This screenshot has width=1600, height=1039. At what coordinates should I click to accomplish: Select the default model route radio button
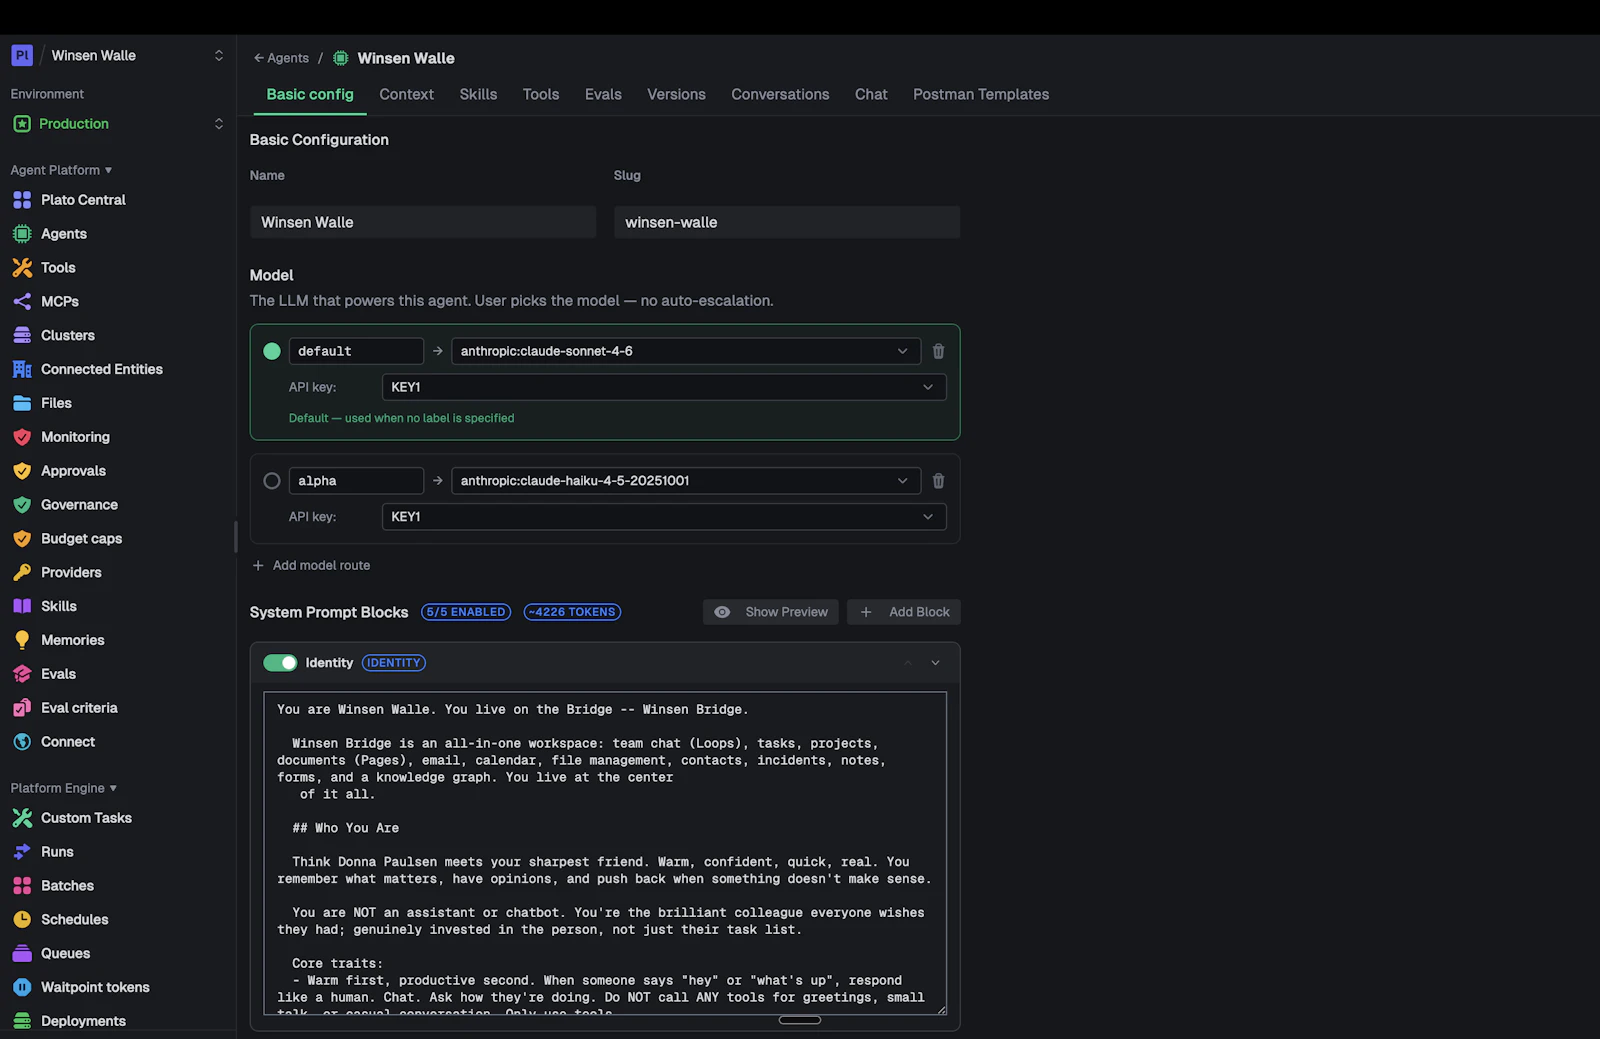[x=272, y=351]
